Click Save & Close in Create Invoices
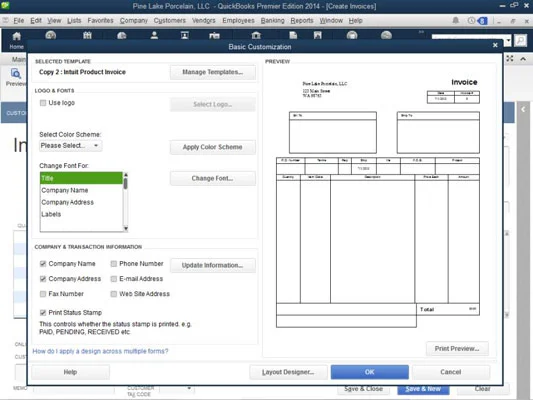The height and width of the screenshot is (400, 533). (363, 389)
